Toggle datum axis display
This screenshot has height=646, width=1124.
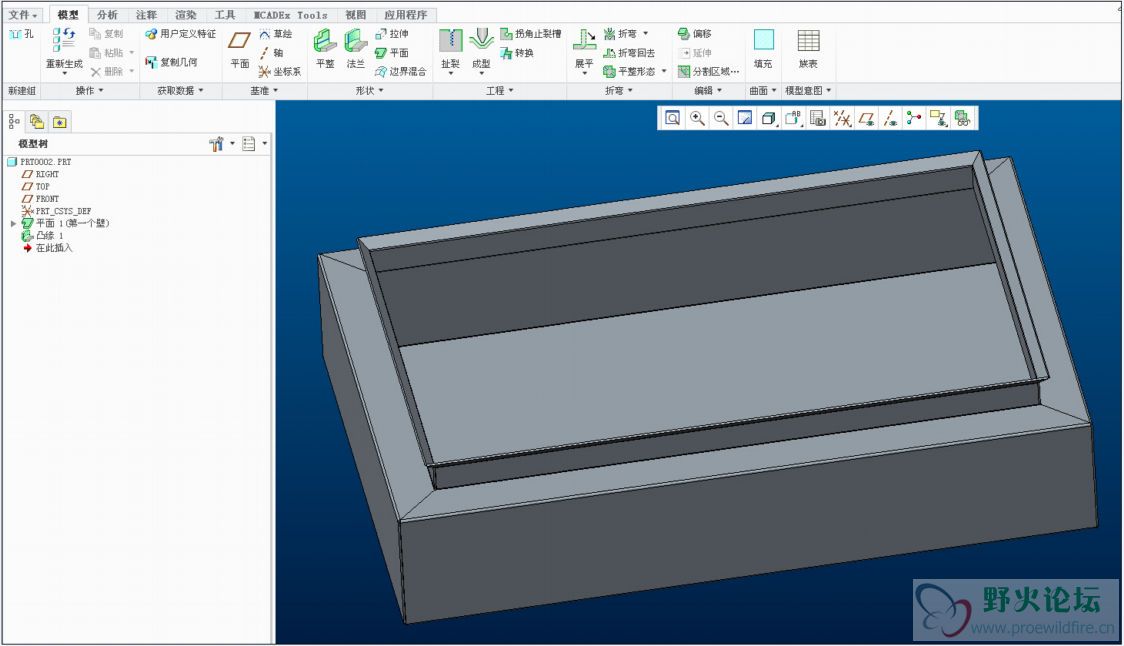tap(890, 118)
